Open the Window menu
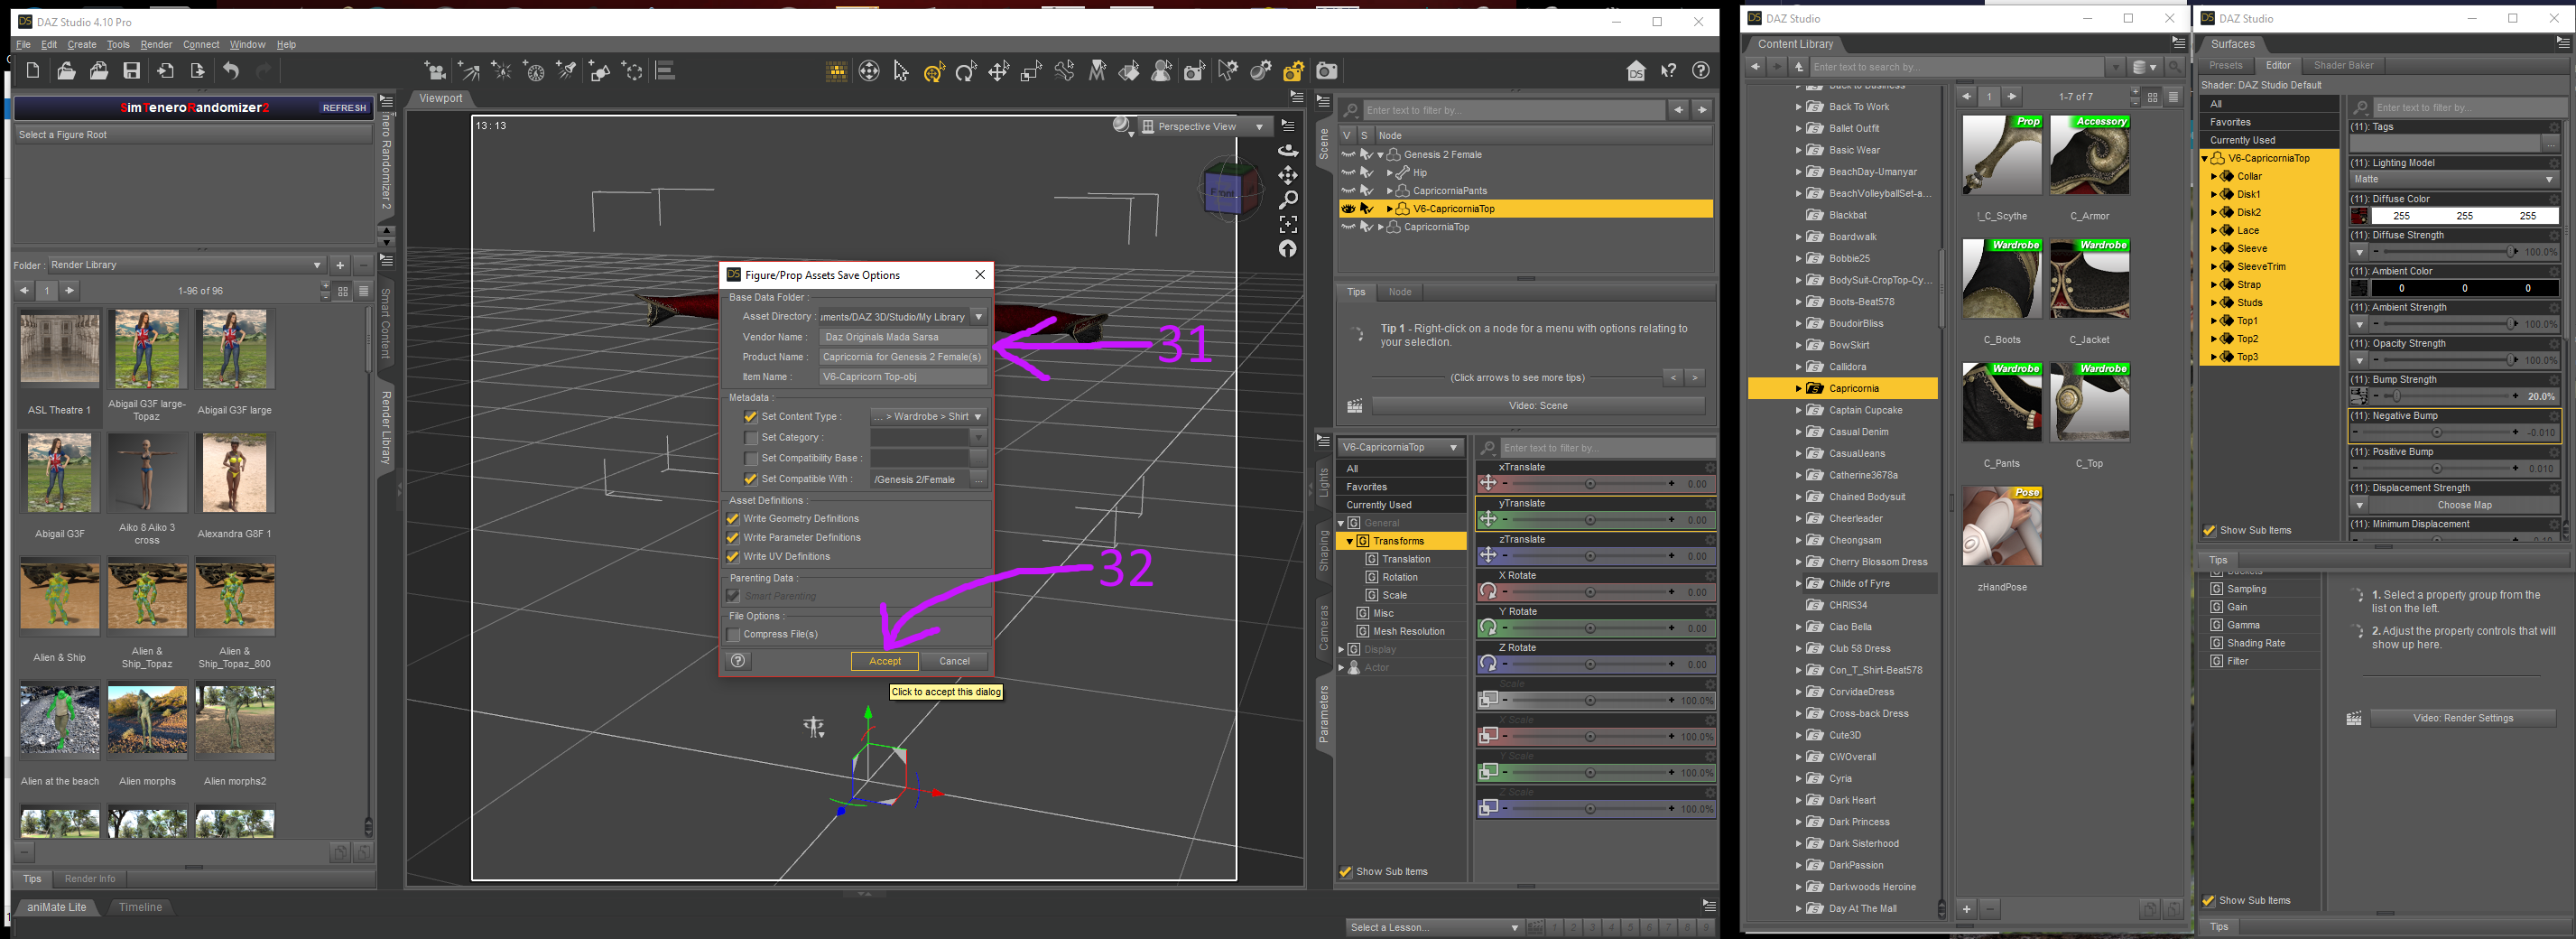The height and width of the screenshot is (939, 2576). point(247,45)
